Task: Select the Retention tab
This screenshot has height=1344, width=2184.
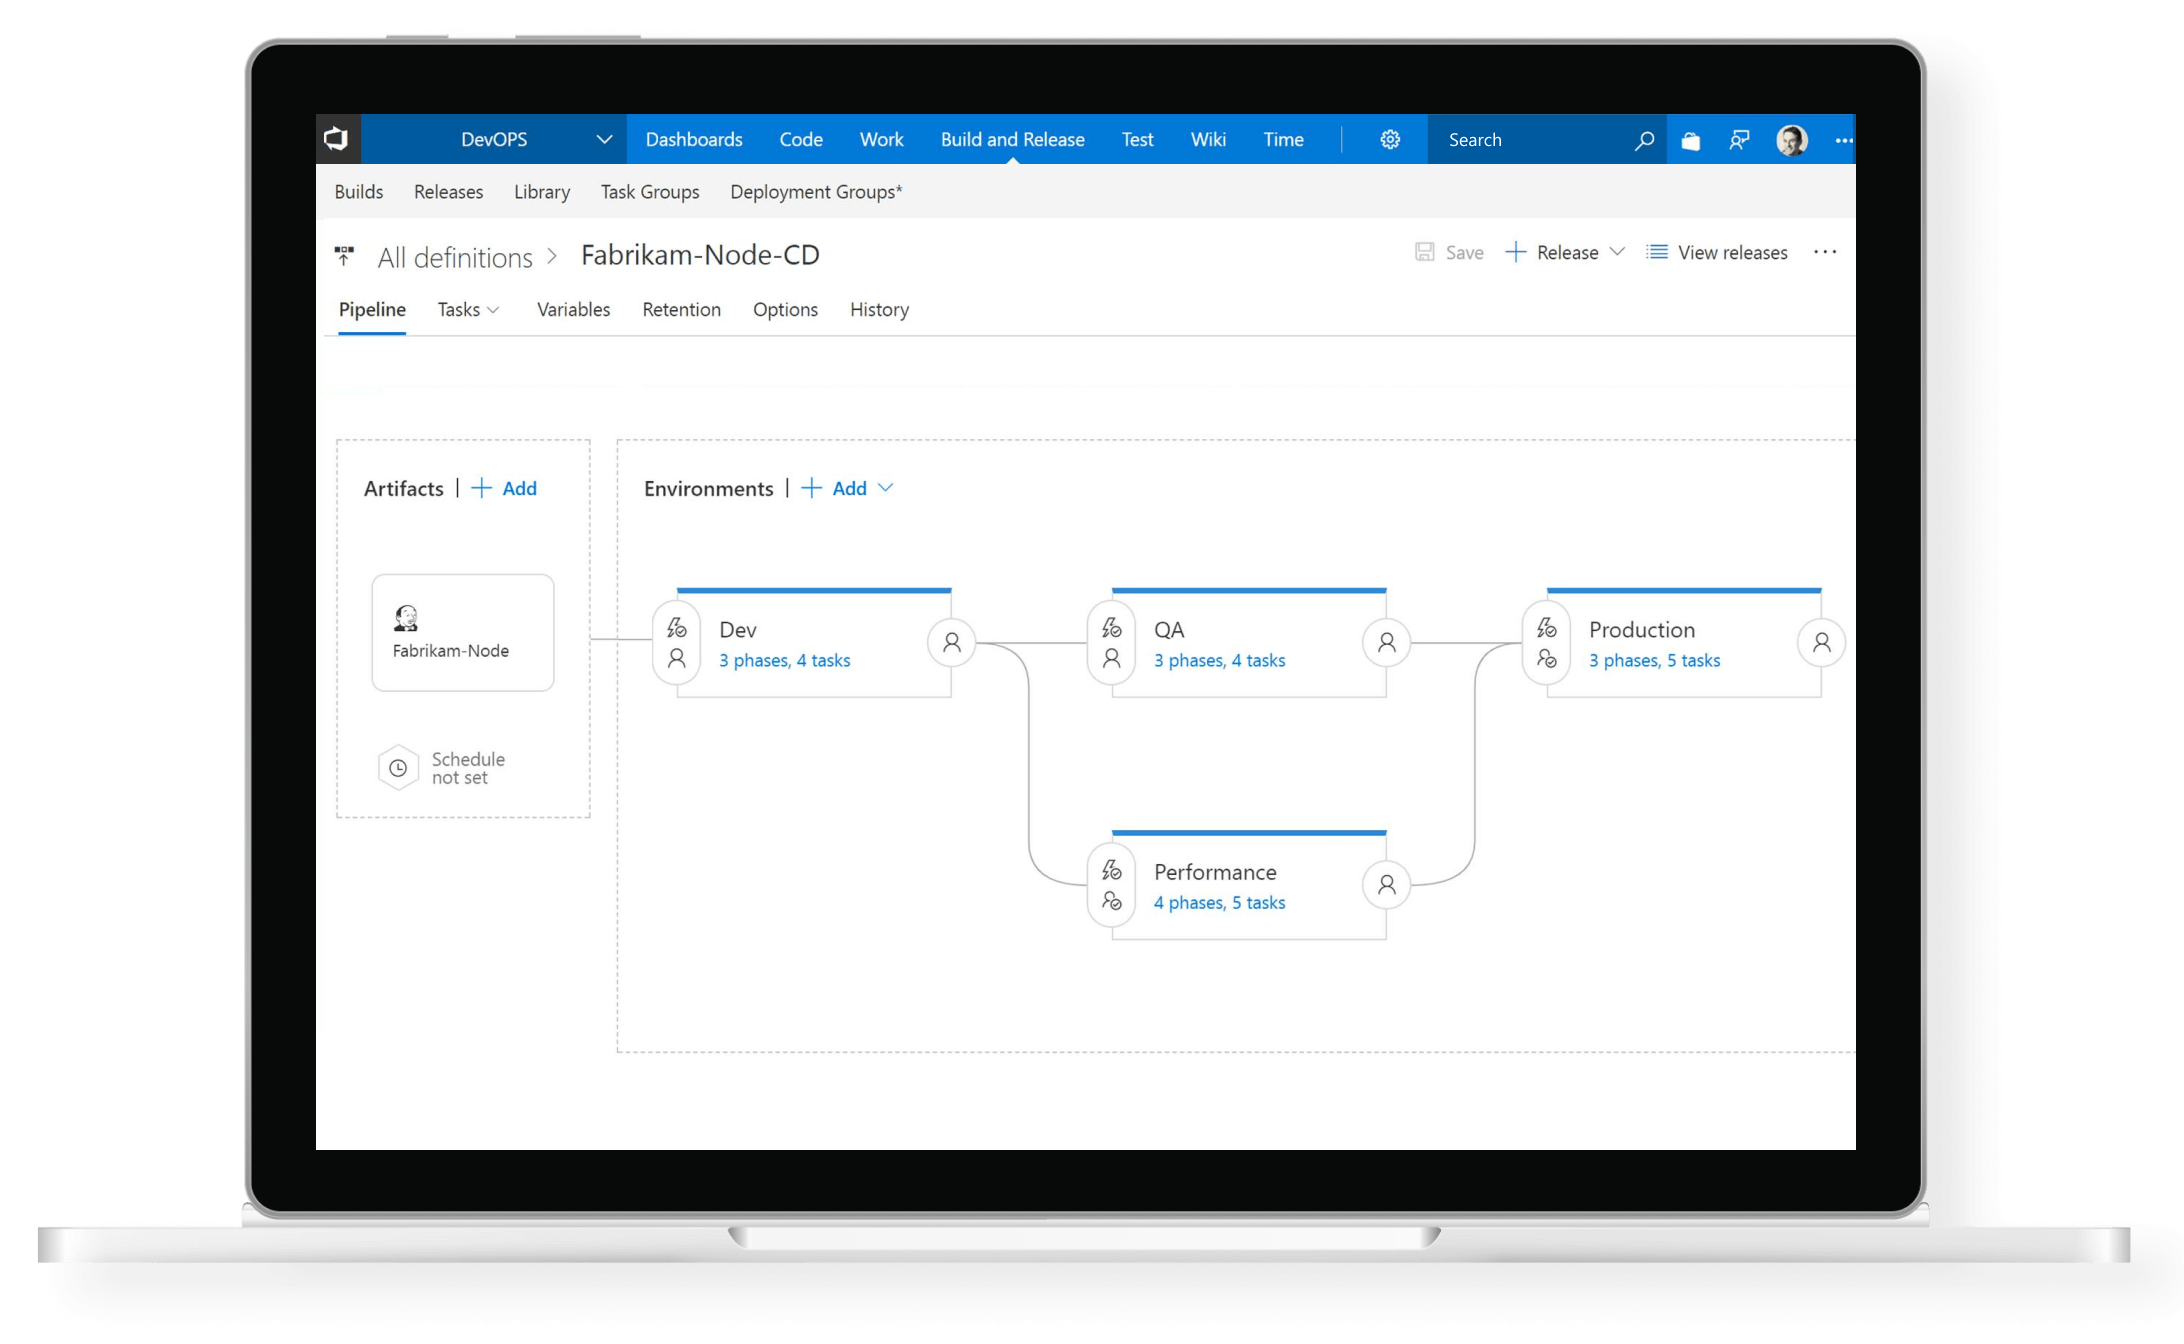Action: point(681,310)
